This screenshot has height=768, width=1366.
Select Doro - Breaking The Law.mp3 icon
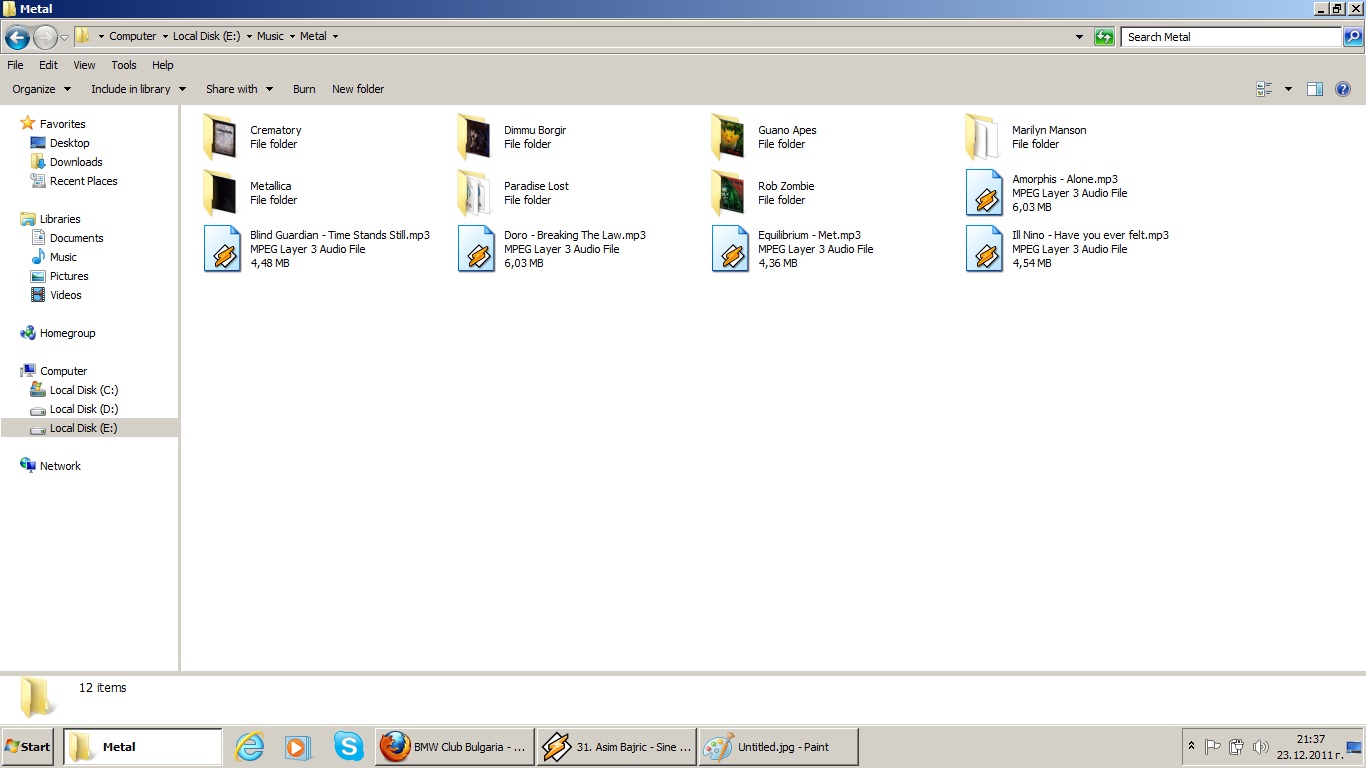(x=476, y=249)
